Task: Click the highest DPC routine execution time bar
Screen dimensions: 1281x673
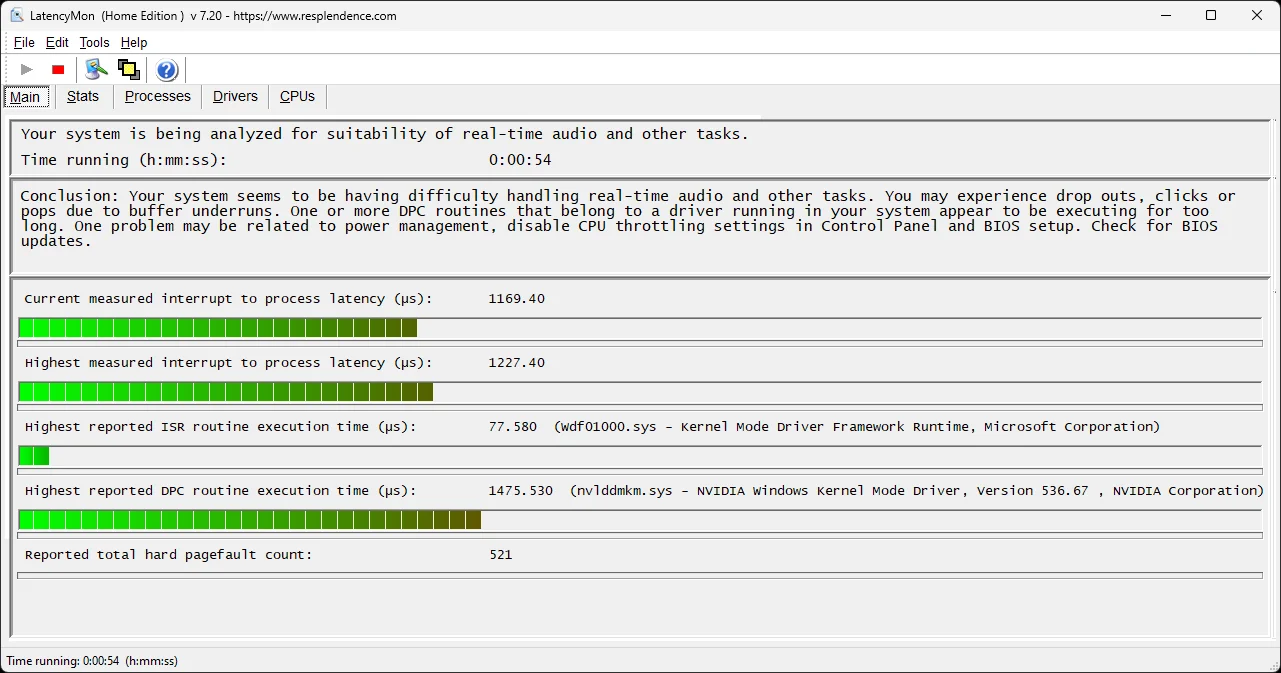Action: pyautogui.click(x=640, y=520)
